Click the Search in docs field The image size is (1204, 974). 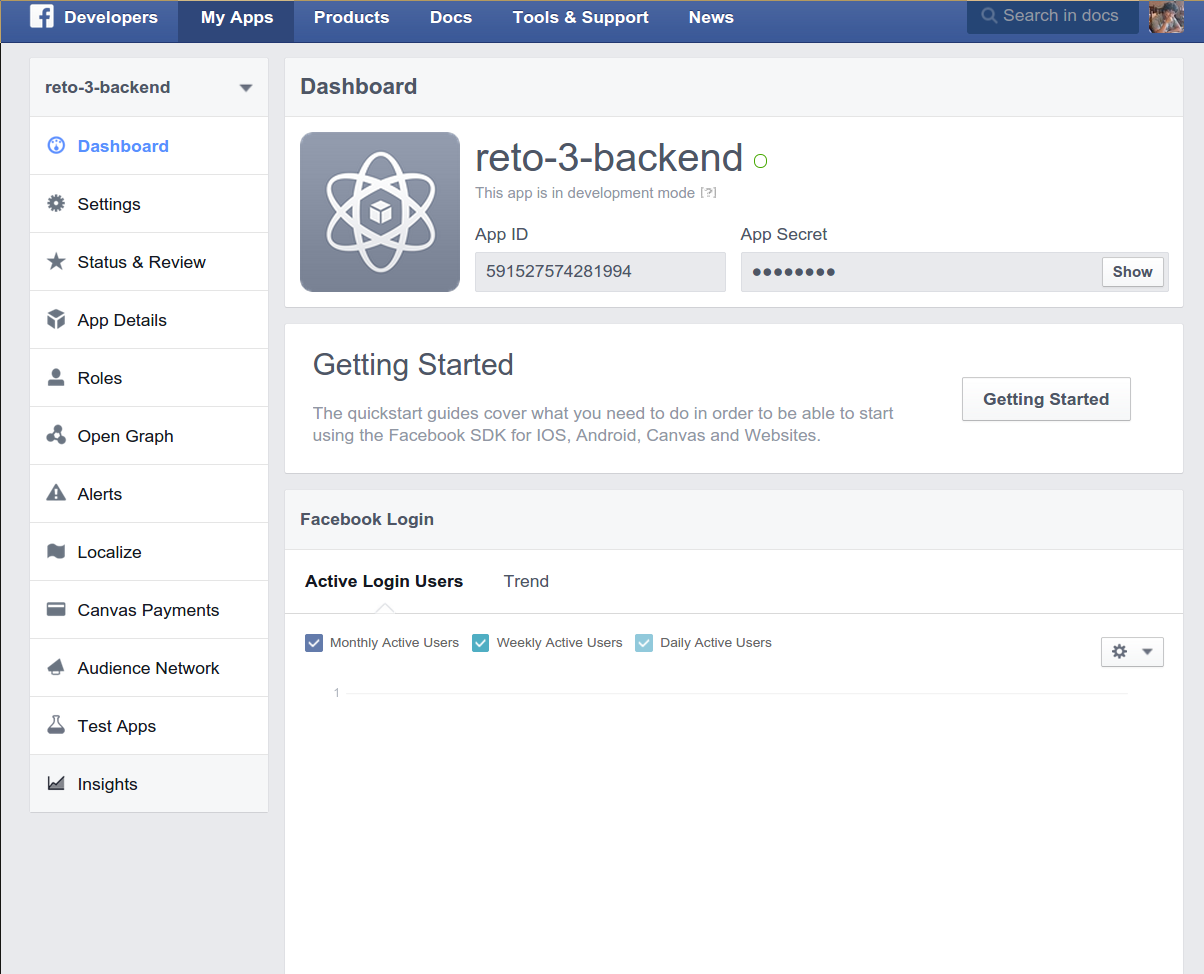[1053, 16]
